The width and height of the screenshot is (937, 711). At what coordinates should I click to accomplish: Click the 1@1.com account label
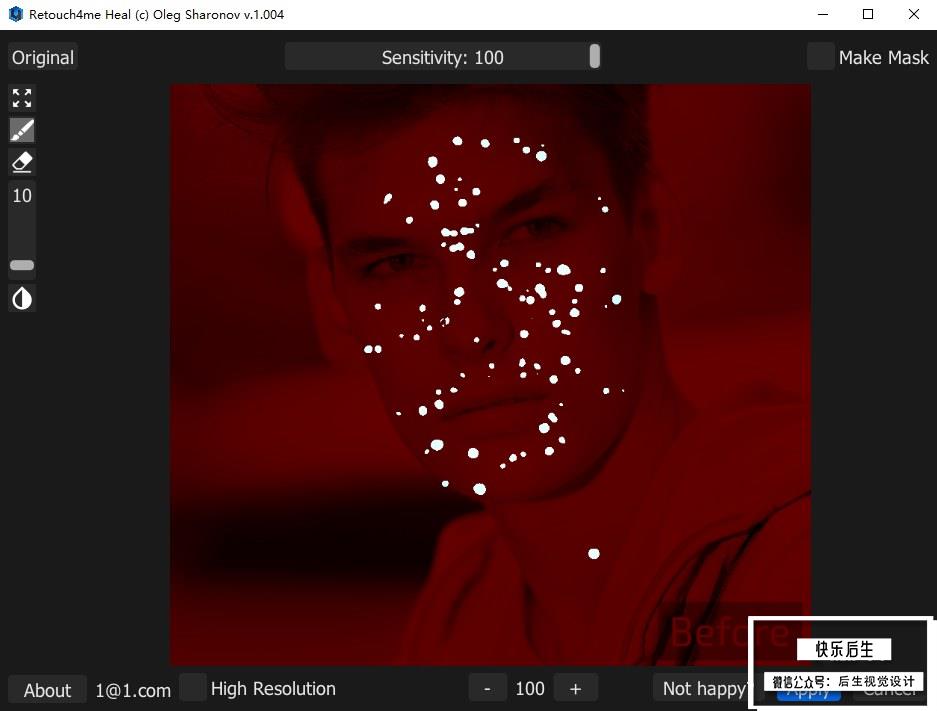(x=133, y=691)
